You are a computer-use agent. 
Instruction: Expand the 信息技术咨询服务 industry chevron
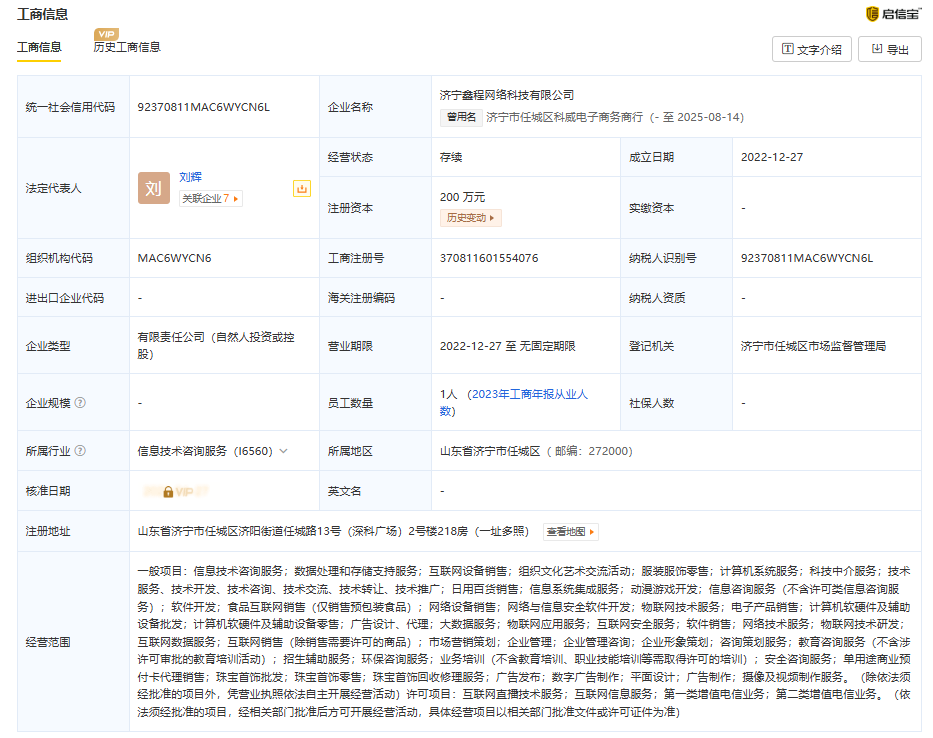(x=283, y=451)
